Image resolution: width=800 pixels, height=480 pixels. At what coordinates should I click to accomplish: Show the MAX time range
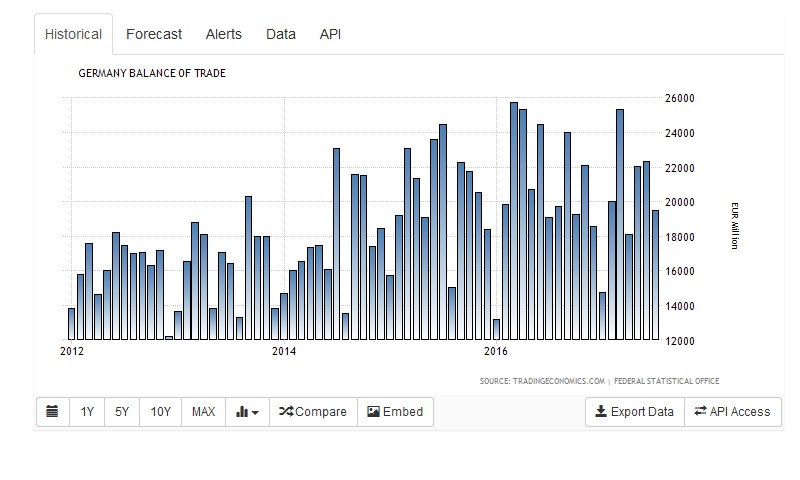(203, 411)
